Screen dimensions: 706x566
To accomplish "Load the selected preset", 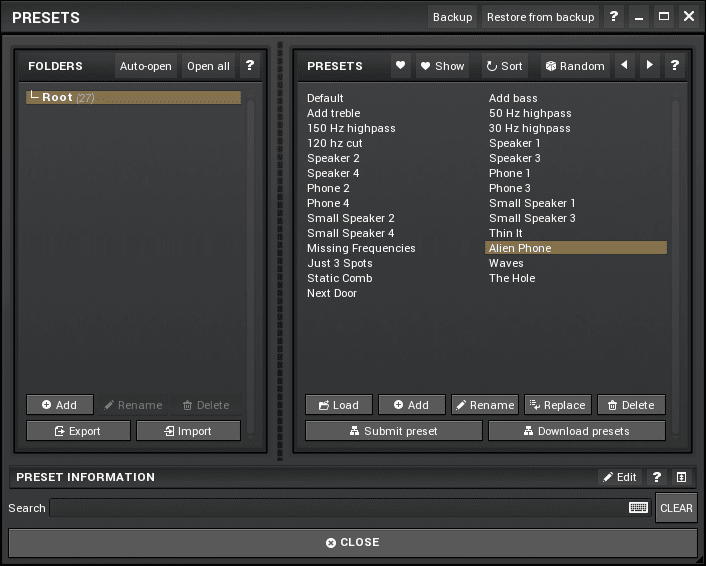I will click(x=339, y=405).
